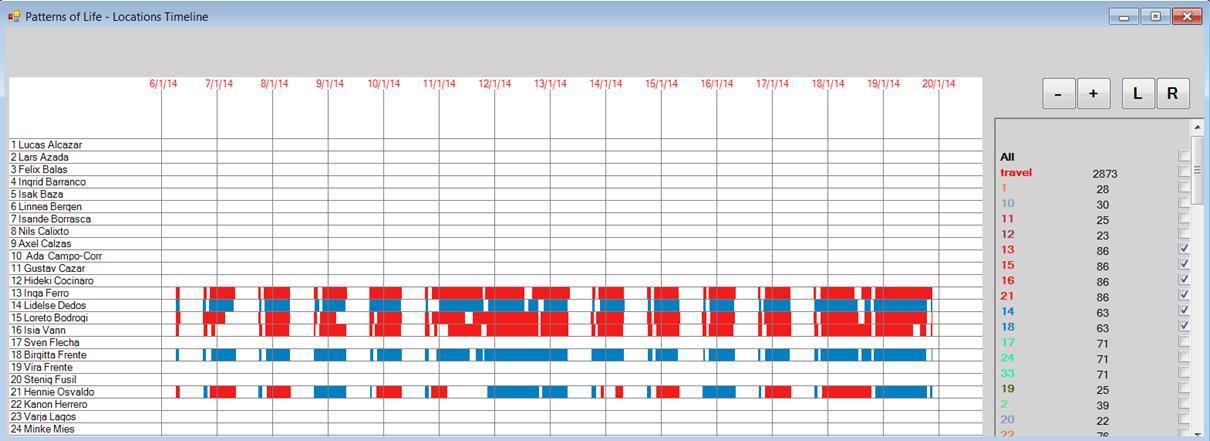Tick the travel checkbox
The width and height of the screenshot is (1210, 441).
coord(1184,173)
